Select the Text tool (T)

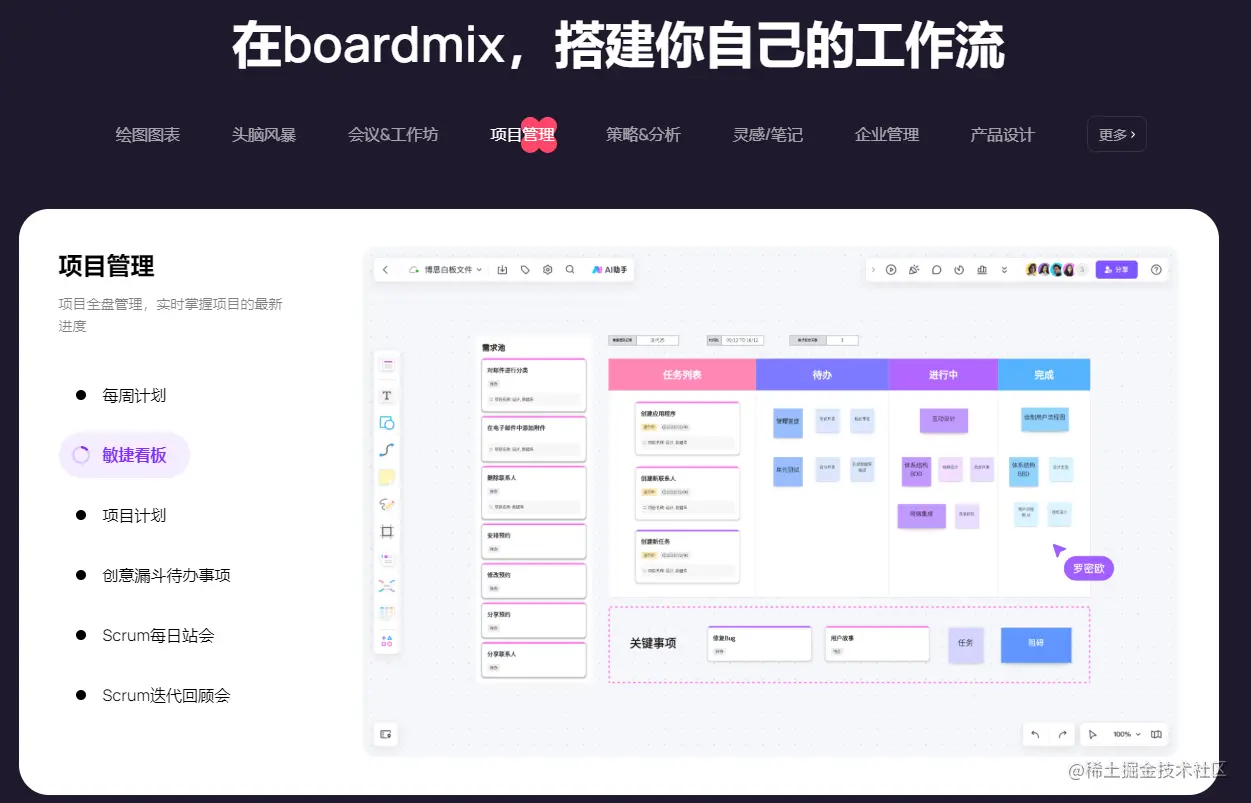pyautogui.click(x=387, y=395)
